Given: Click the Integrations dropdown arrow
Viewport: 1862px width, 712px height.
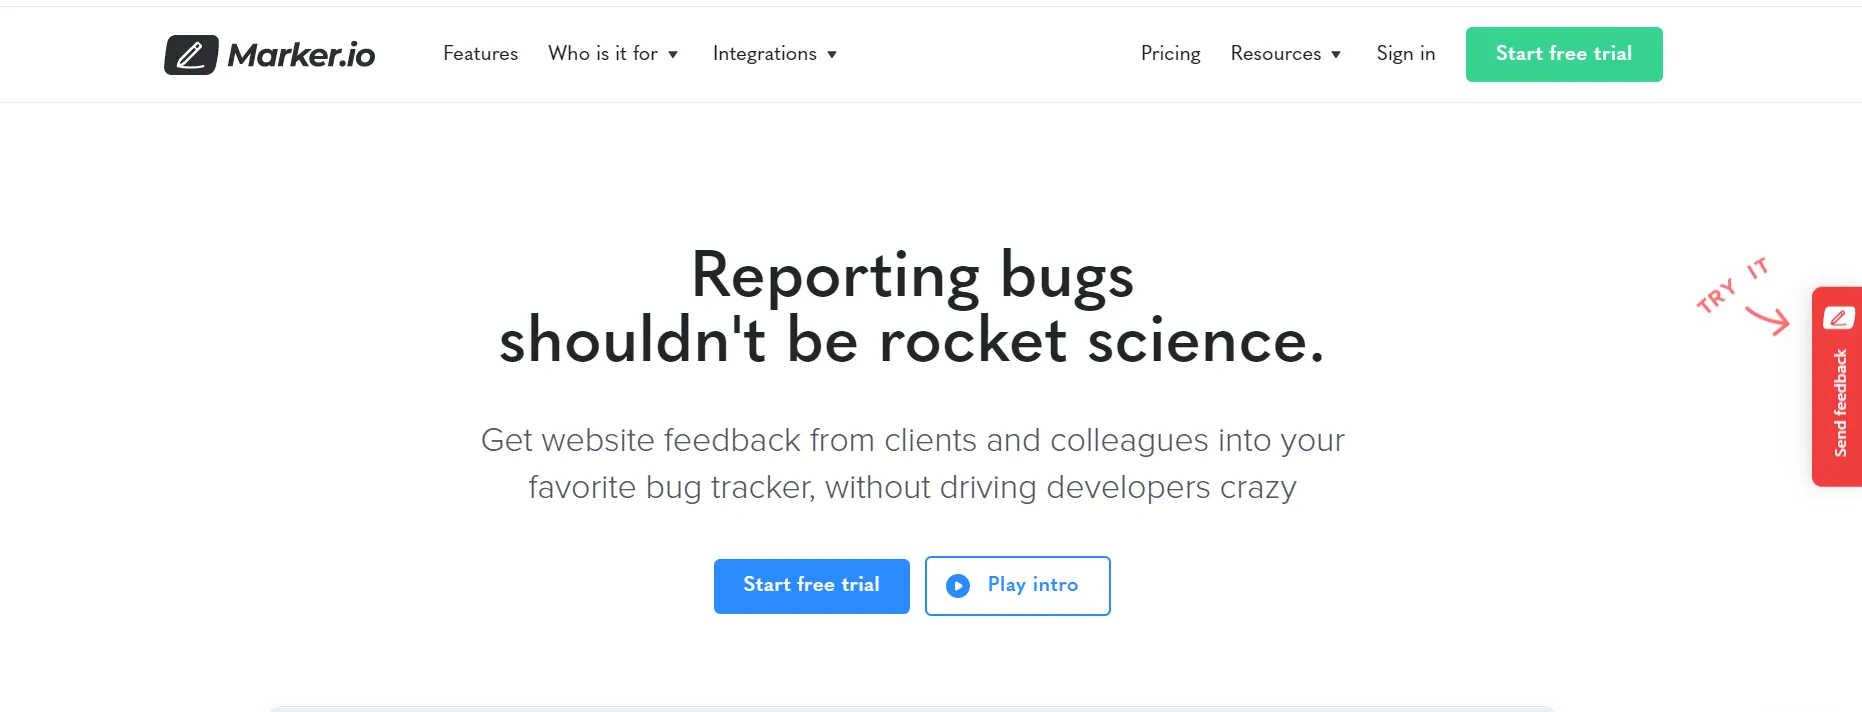Looking at the screenshot, I should point(832,55).
